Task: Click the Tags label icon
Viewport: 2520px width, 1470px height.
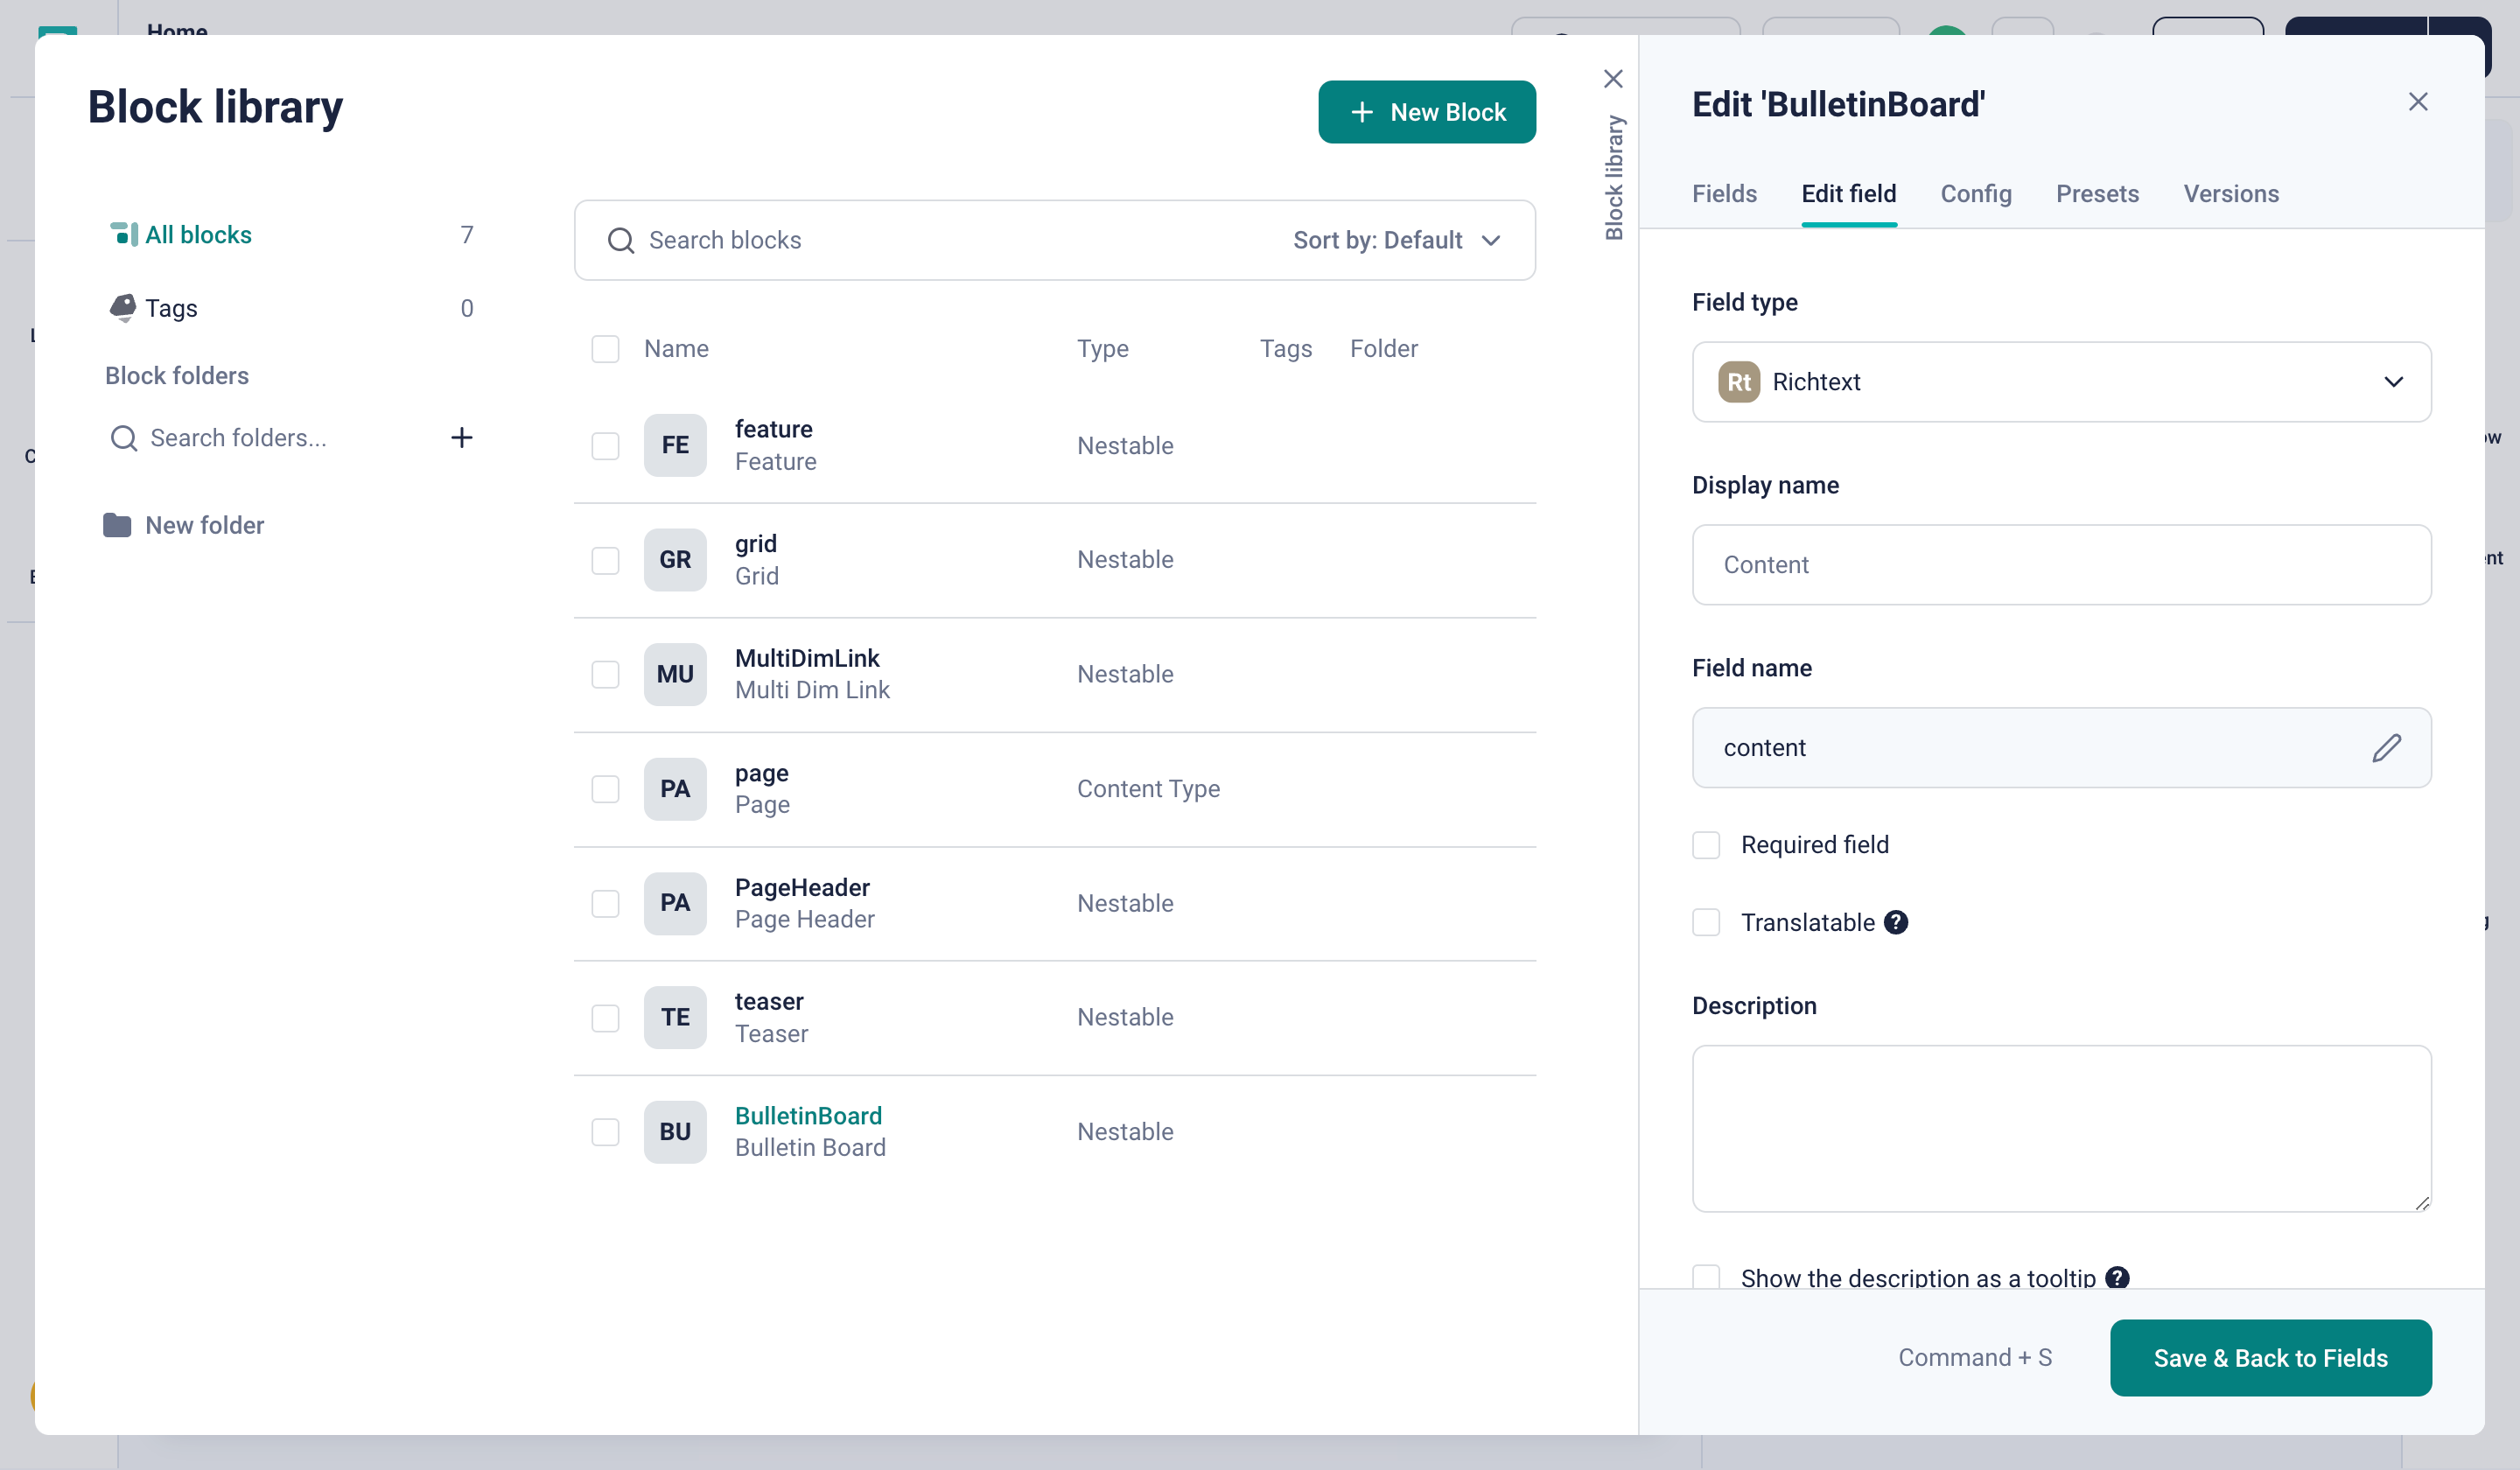Action: (x=122, y=308)
